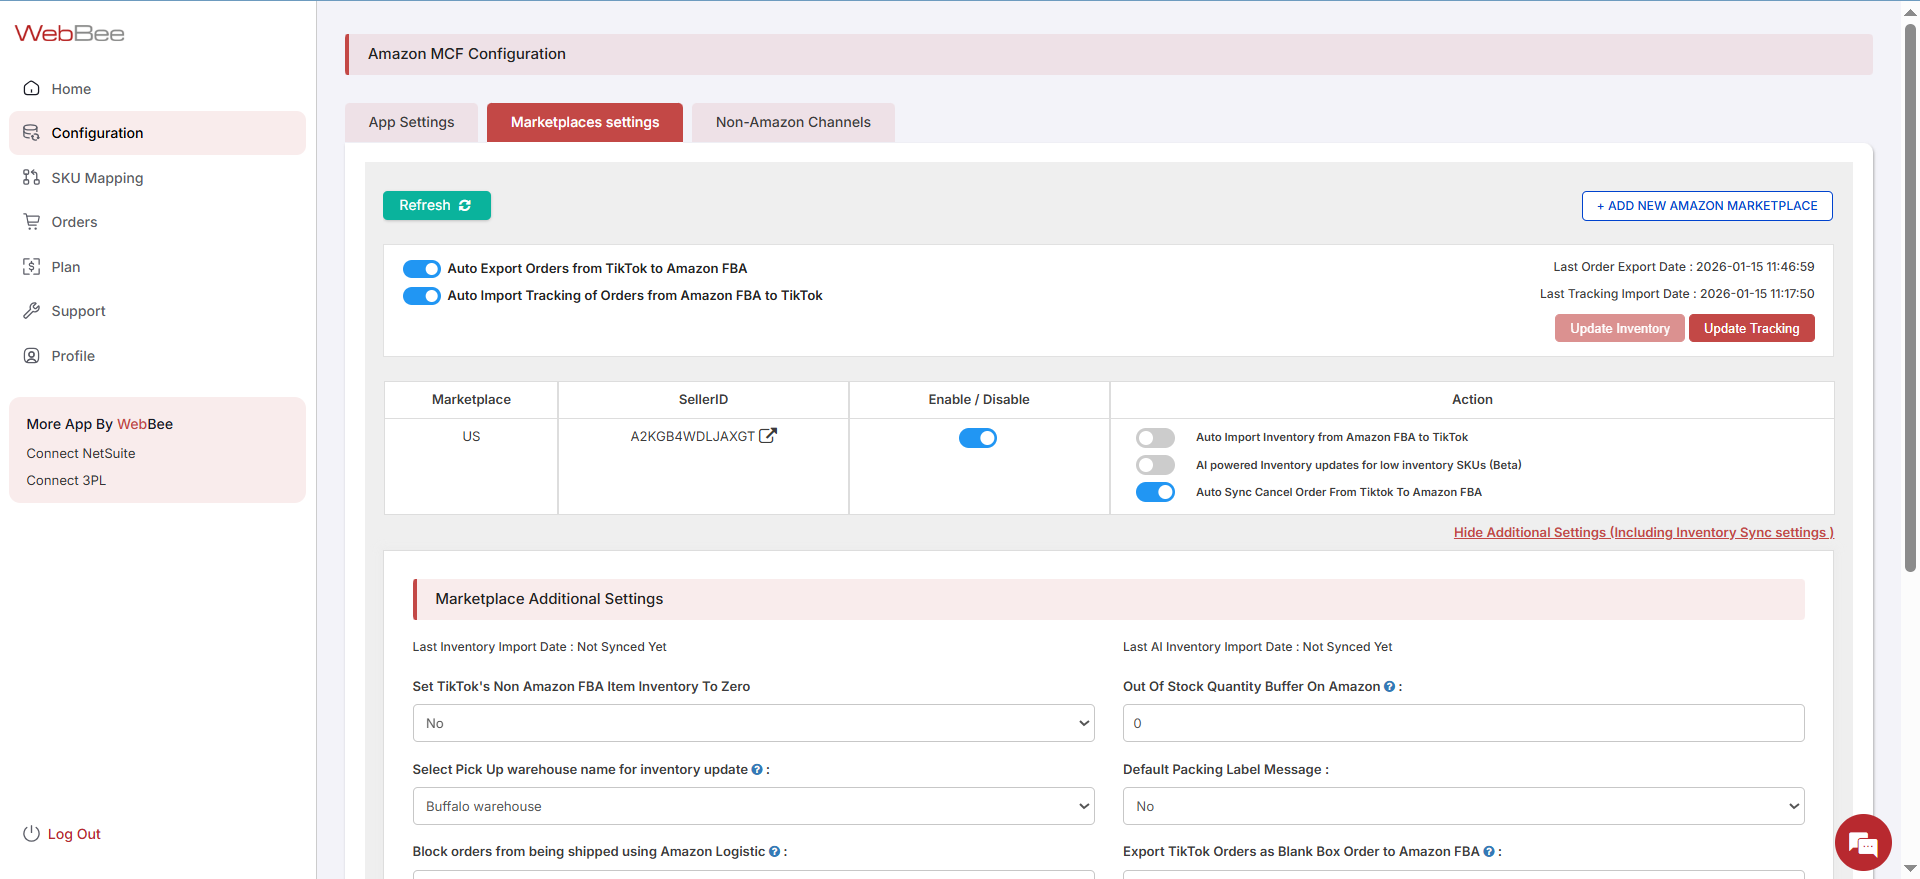Enable Auto Import Inventory from Amazon FBA toggle
1920x879 pixels.
pyautogui.click(x=1155, y=438)
